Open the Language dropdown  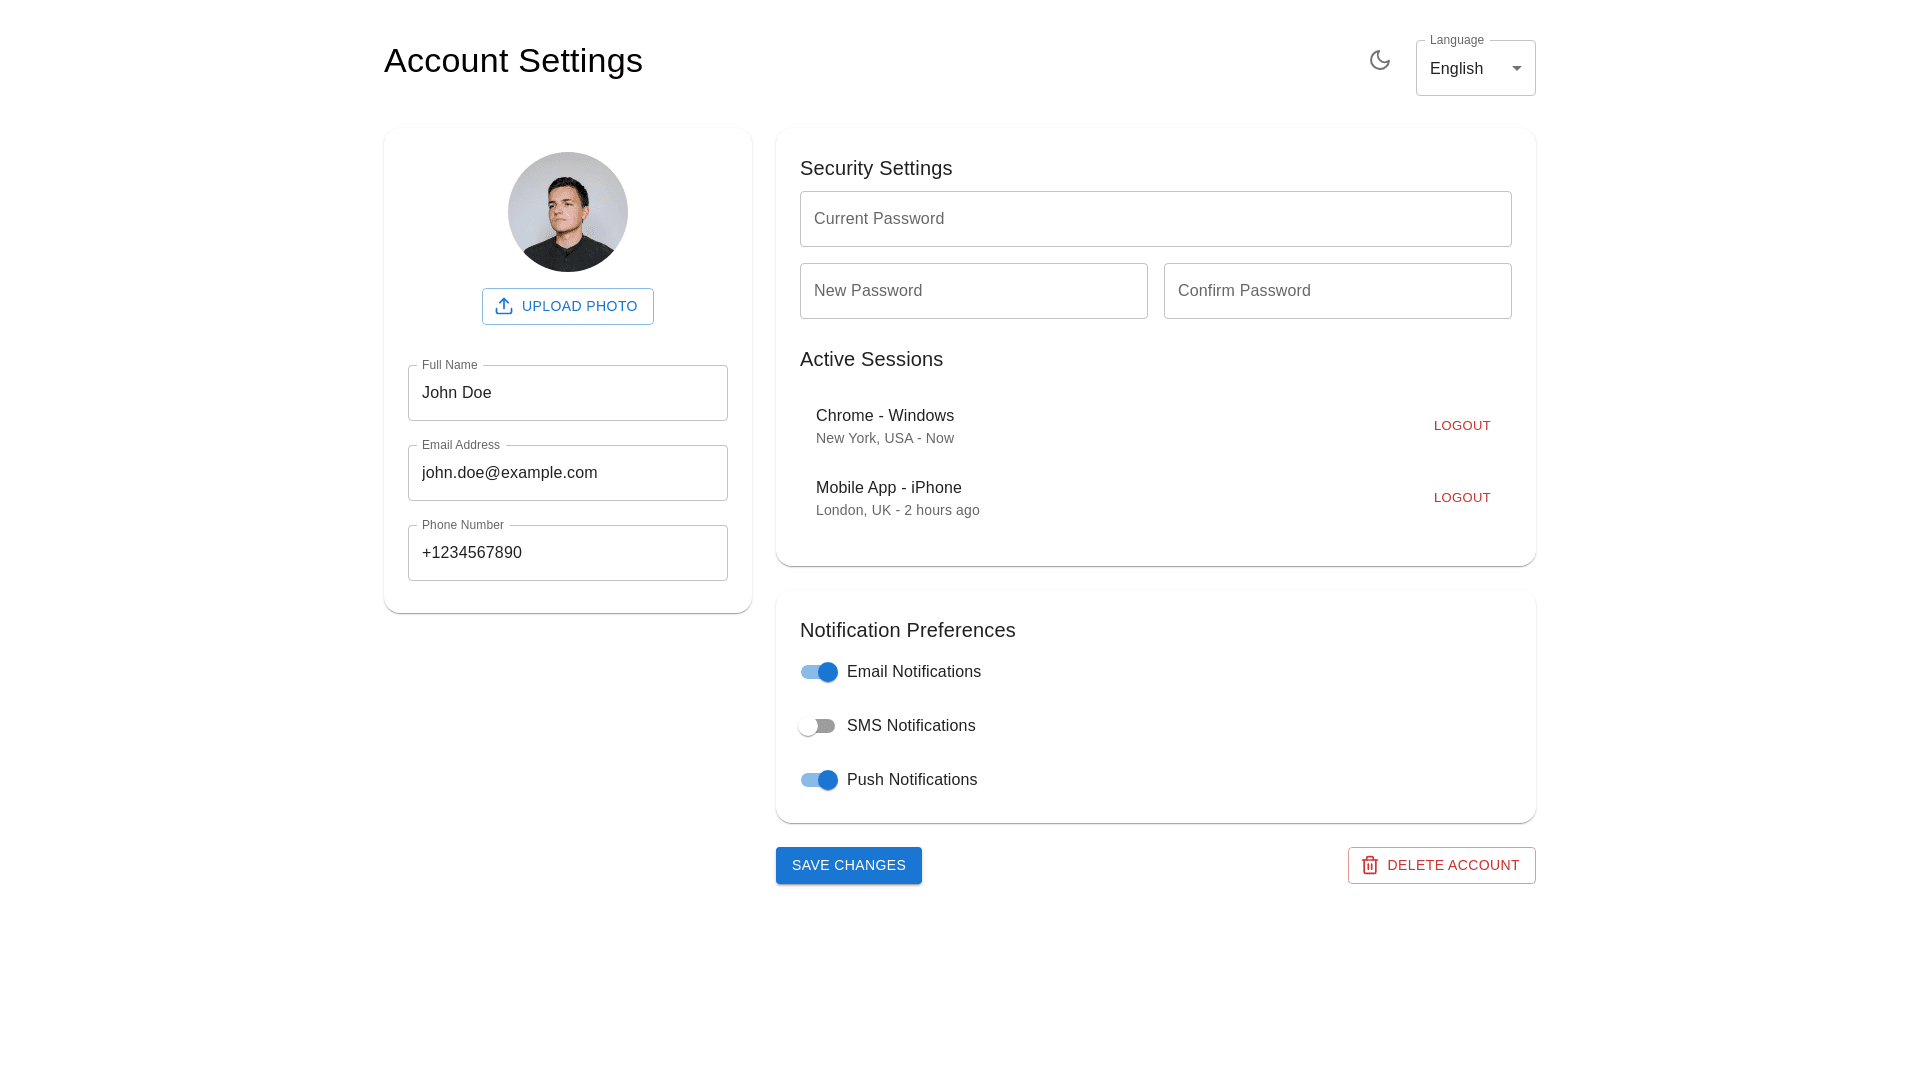pyautogui.click(x=1463, y=68)
